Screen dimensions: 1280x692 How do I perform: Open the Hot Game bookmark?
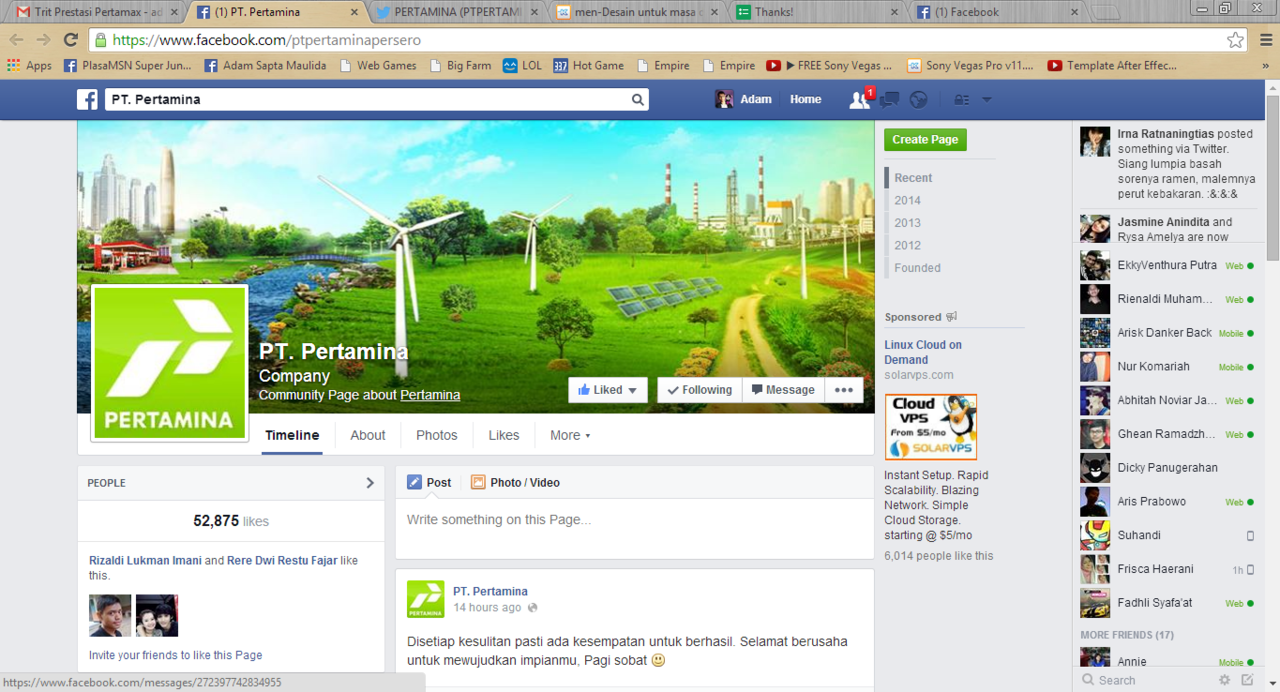[589, 66]
